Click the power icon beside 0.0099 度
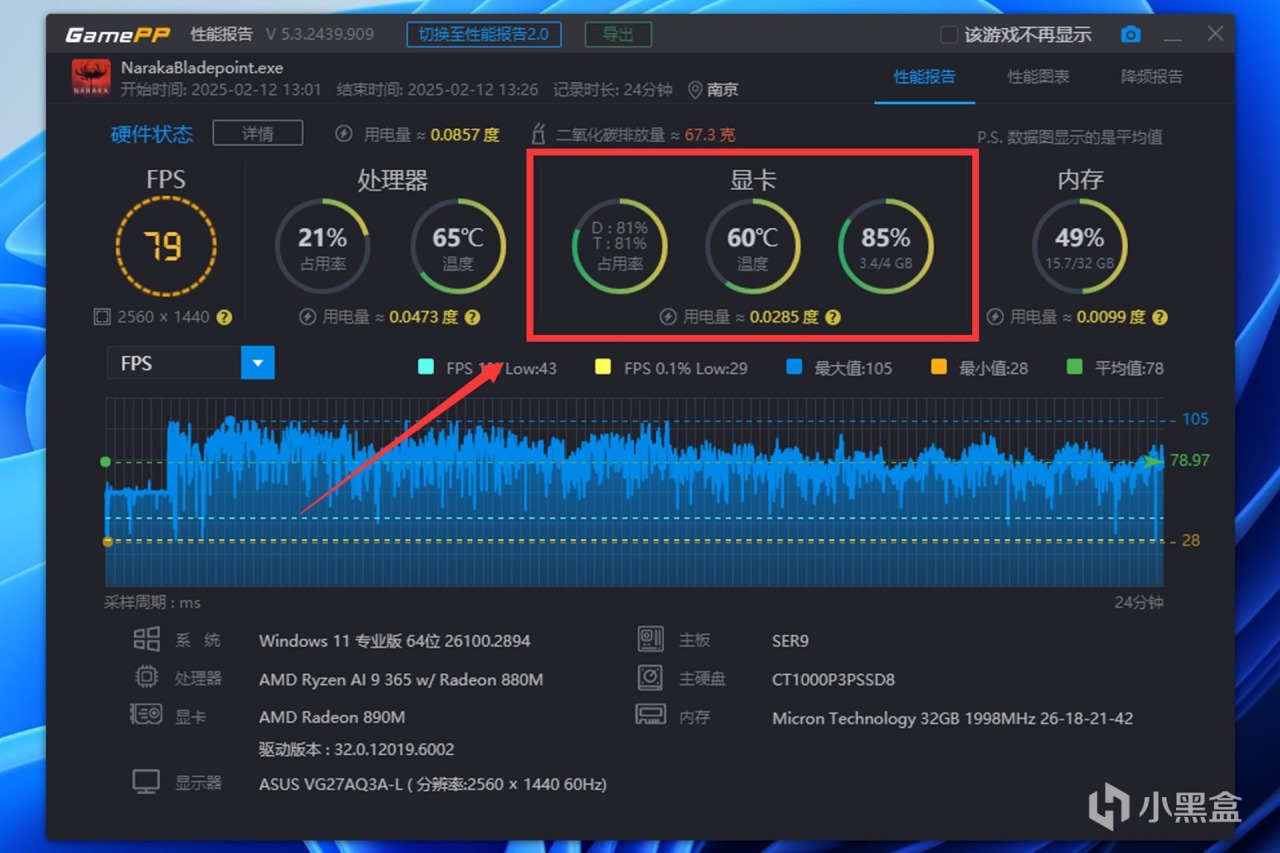The image size is (1280, 853). point(995,317)
